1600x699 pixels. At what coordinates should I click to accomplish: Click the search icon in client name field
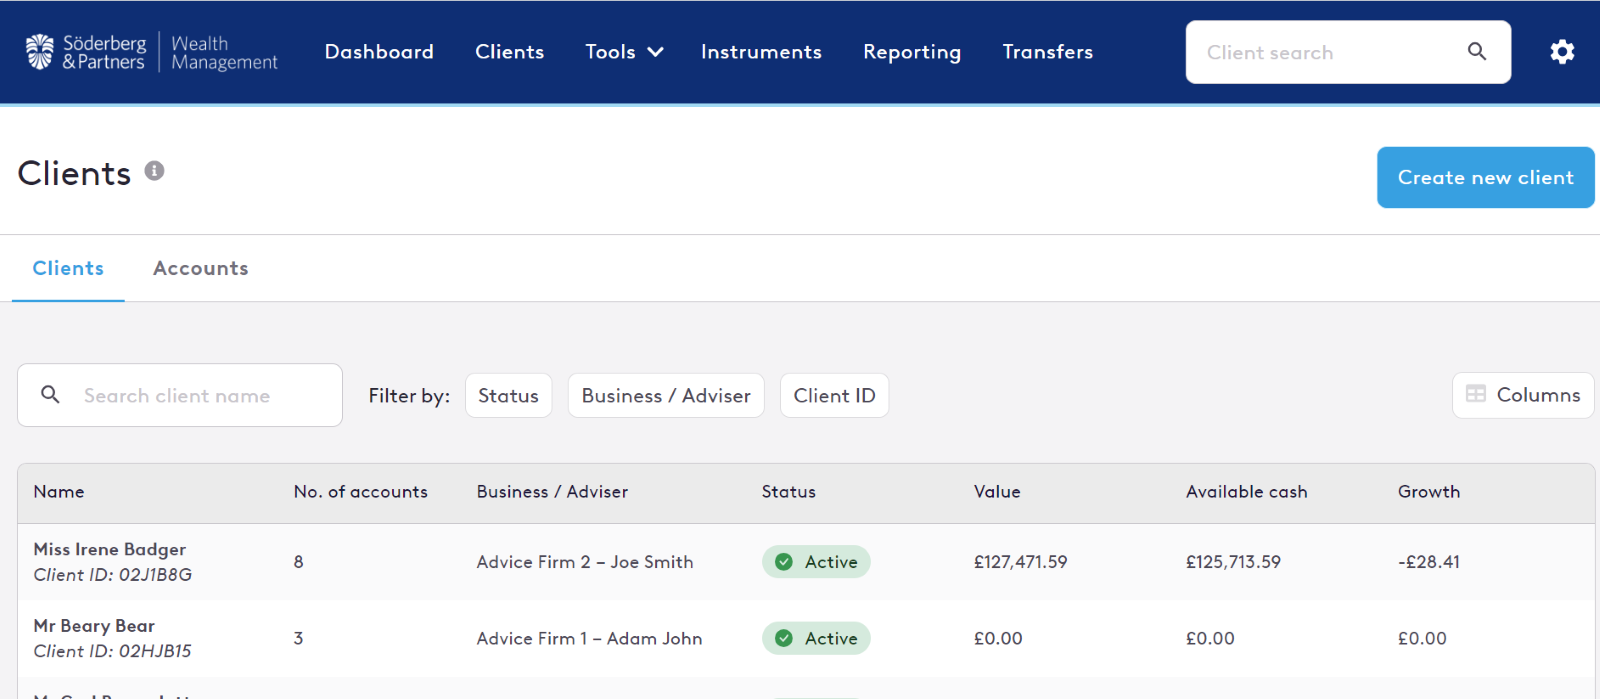pyautogui.click(x=50, y=395)
